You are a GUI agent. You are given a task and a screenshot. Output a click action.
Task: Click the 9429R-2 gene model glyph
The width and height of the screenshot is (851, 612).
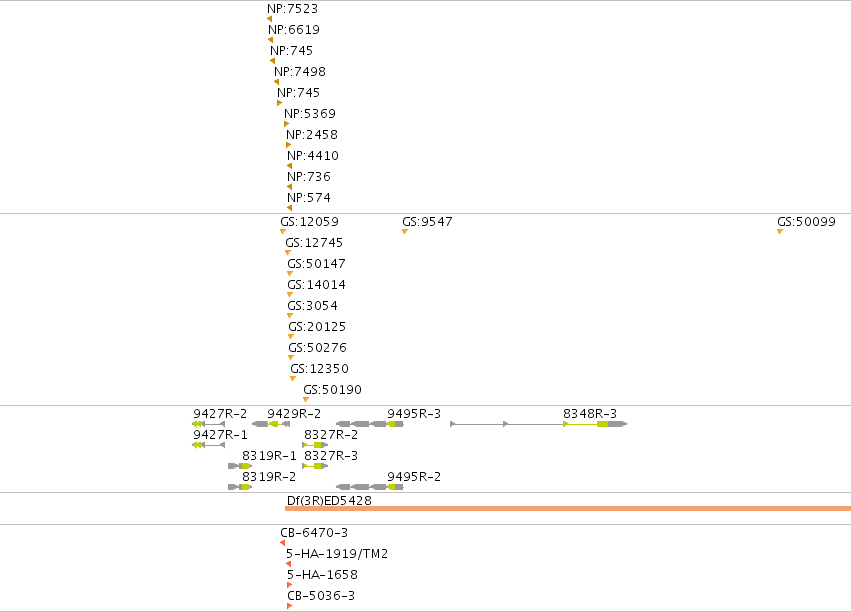point(271,424)
